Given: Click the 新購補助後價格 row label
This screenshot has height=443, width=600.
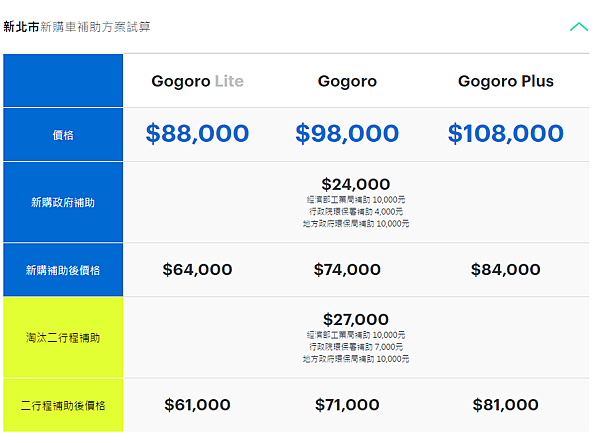Looking at the screenshot, I should point(63,270).
